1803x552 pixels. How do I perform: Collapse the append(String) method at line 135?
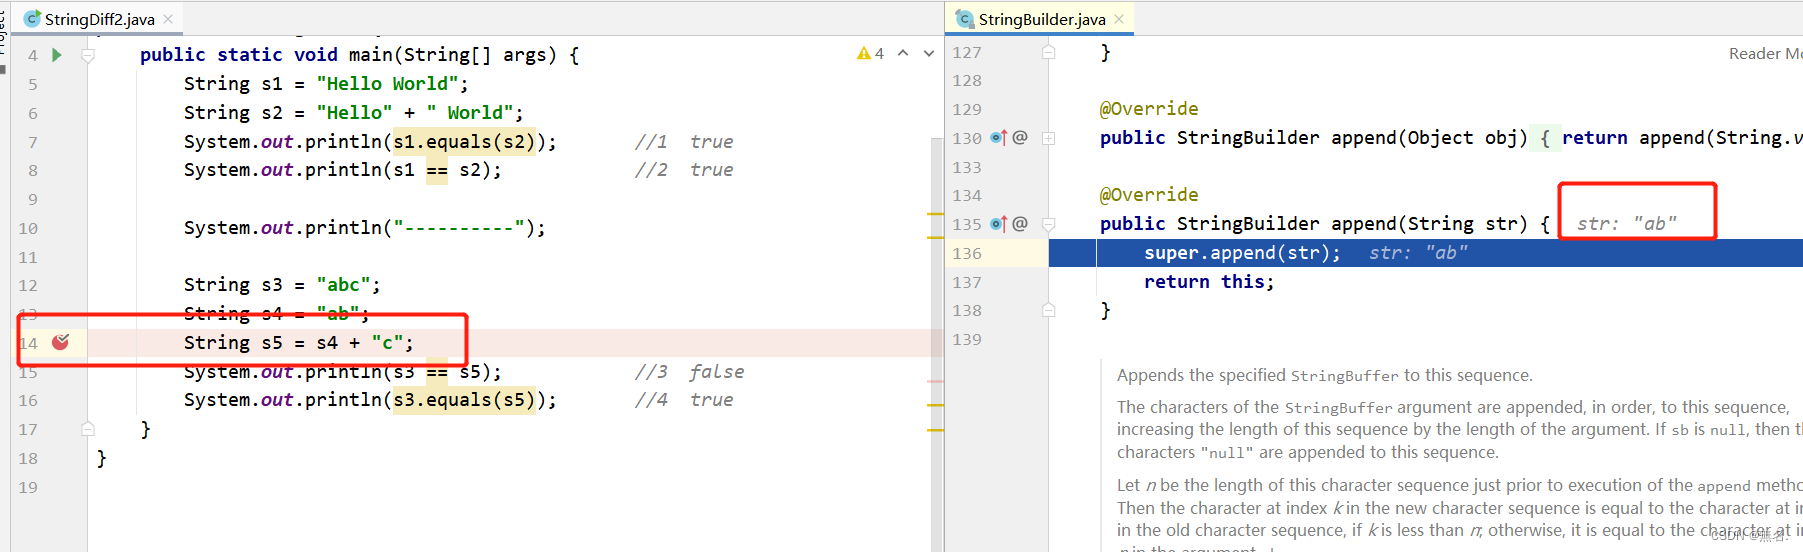pyautogui.click(x=1049, y=224)
